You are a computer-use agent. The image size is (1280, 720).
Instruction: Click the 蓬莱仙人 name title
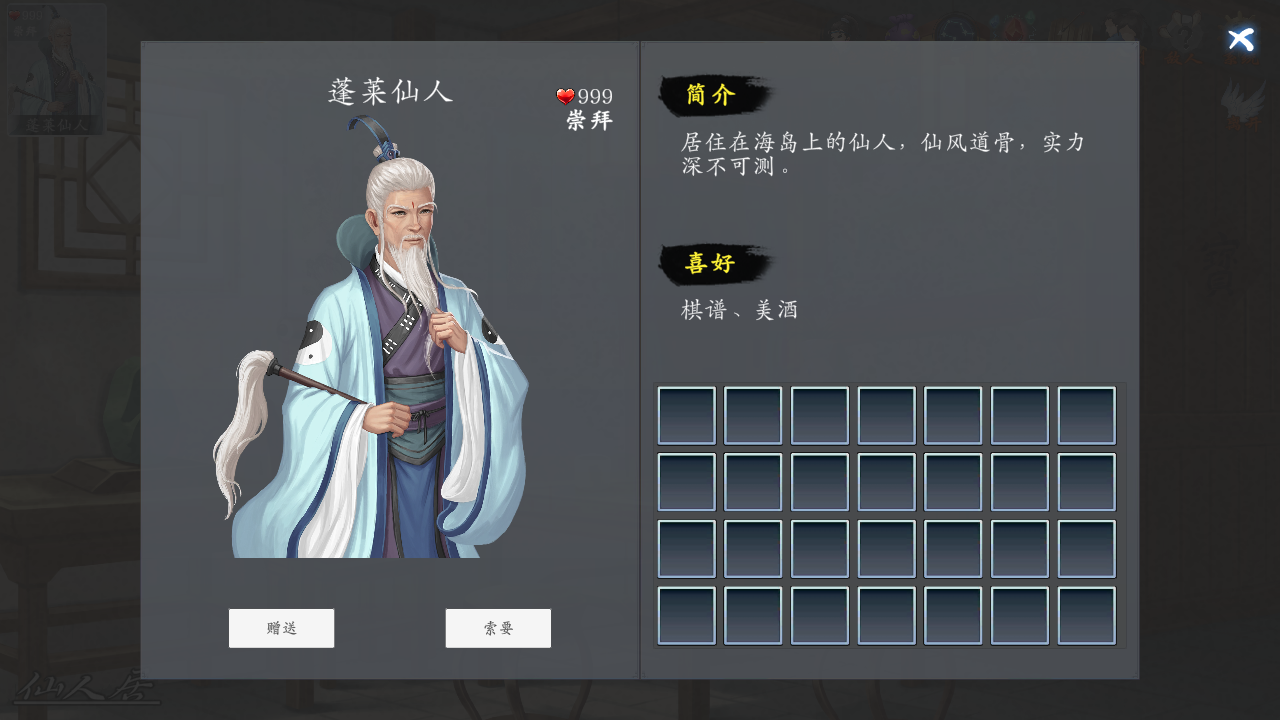click(x=390, y=92)
